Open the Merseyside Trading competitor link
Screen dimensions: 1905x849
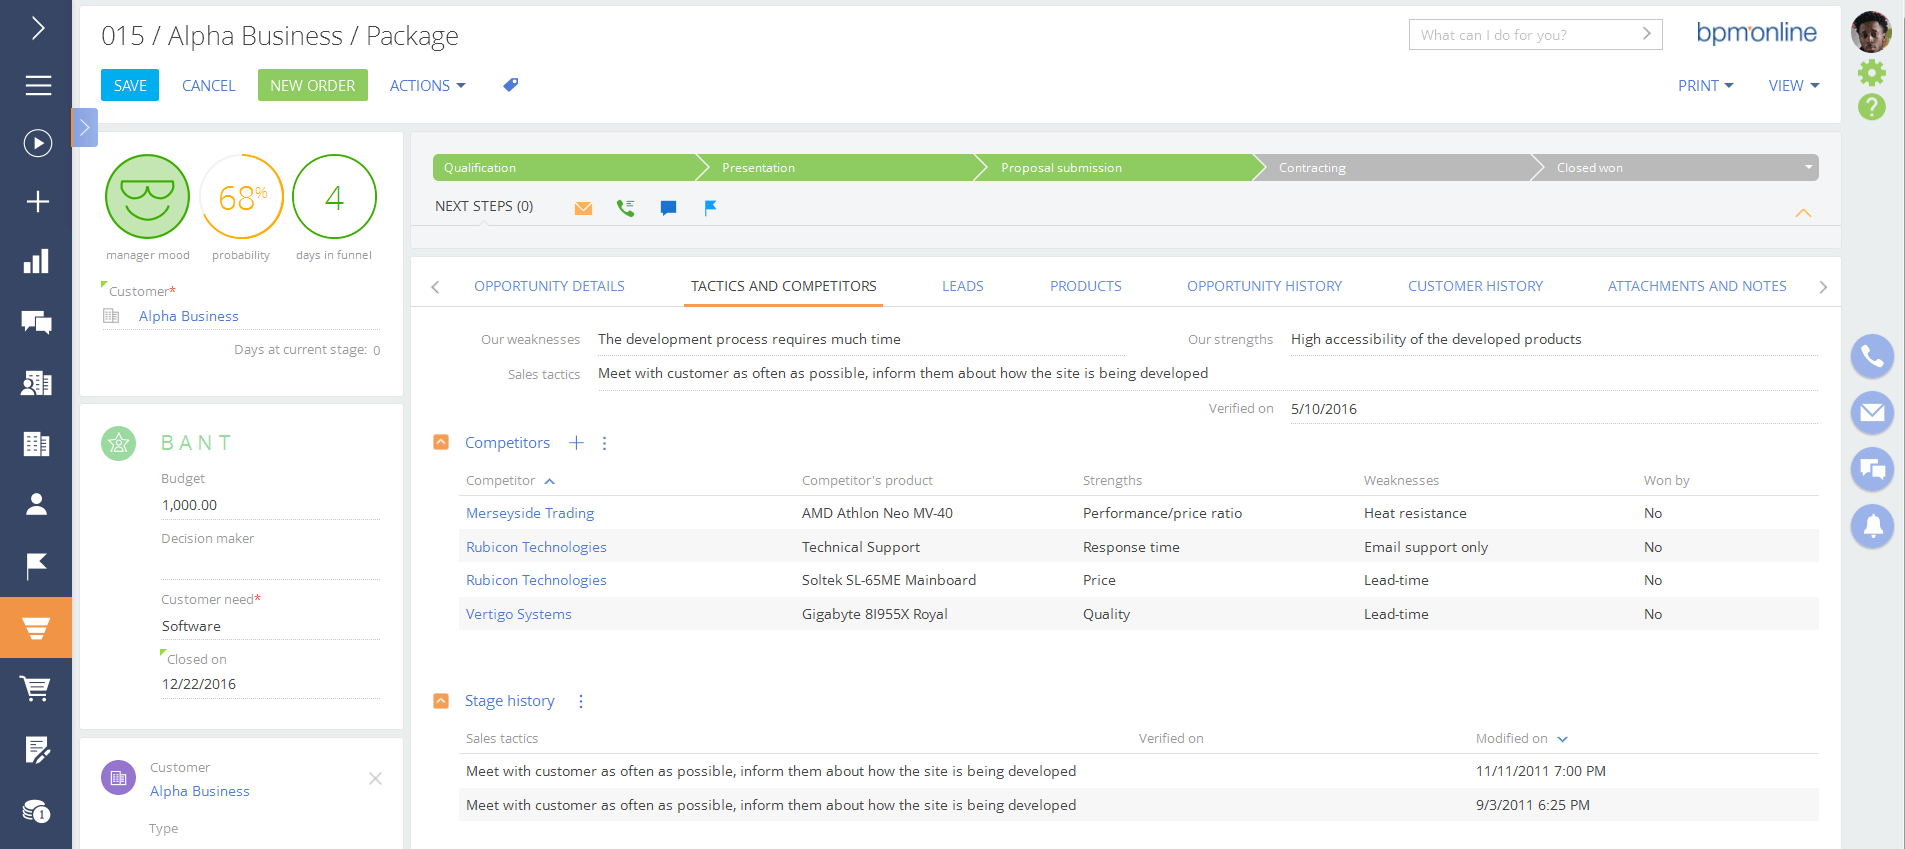pos(530,513)
